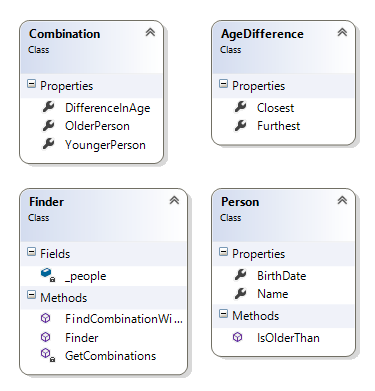Viewport: 375px width, 391px height.
Task: Click the private field icon beside _people
Action: click(48, 275)
